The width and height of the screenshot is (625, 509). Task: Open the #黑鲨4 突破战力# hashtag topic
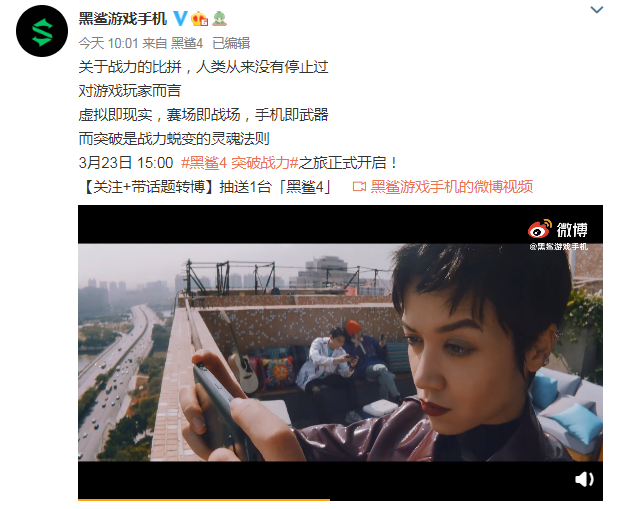pos(240,163)
